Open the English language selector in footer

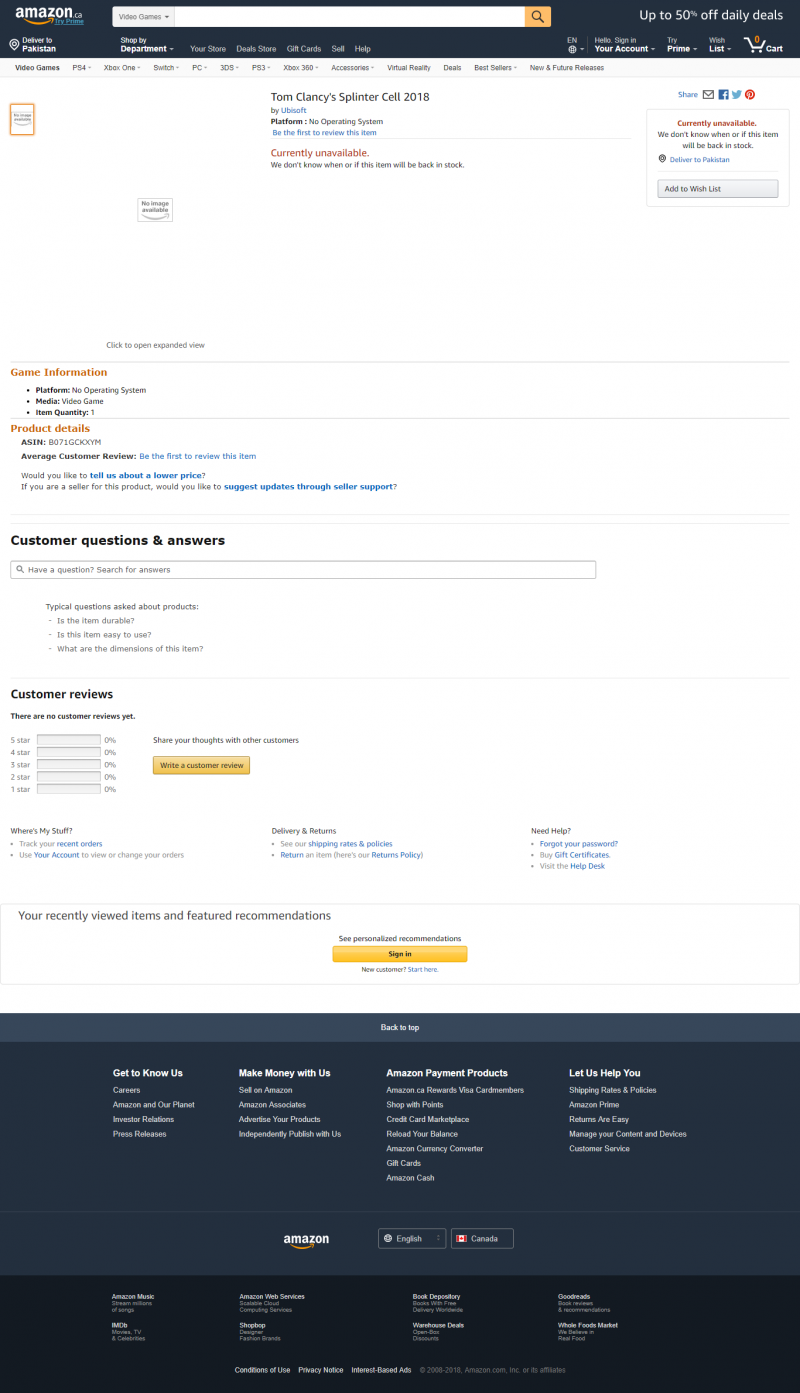click(411, 1239)
